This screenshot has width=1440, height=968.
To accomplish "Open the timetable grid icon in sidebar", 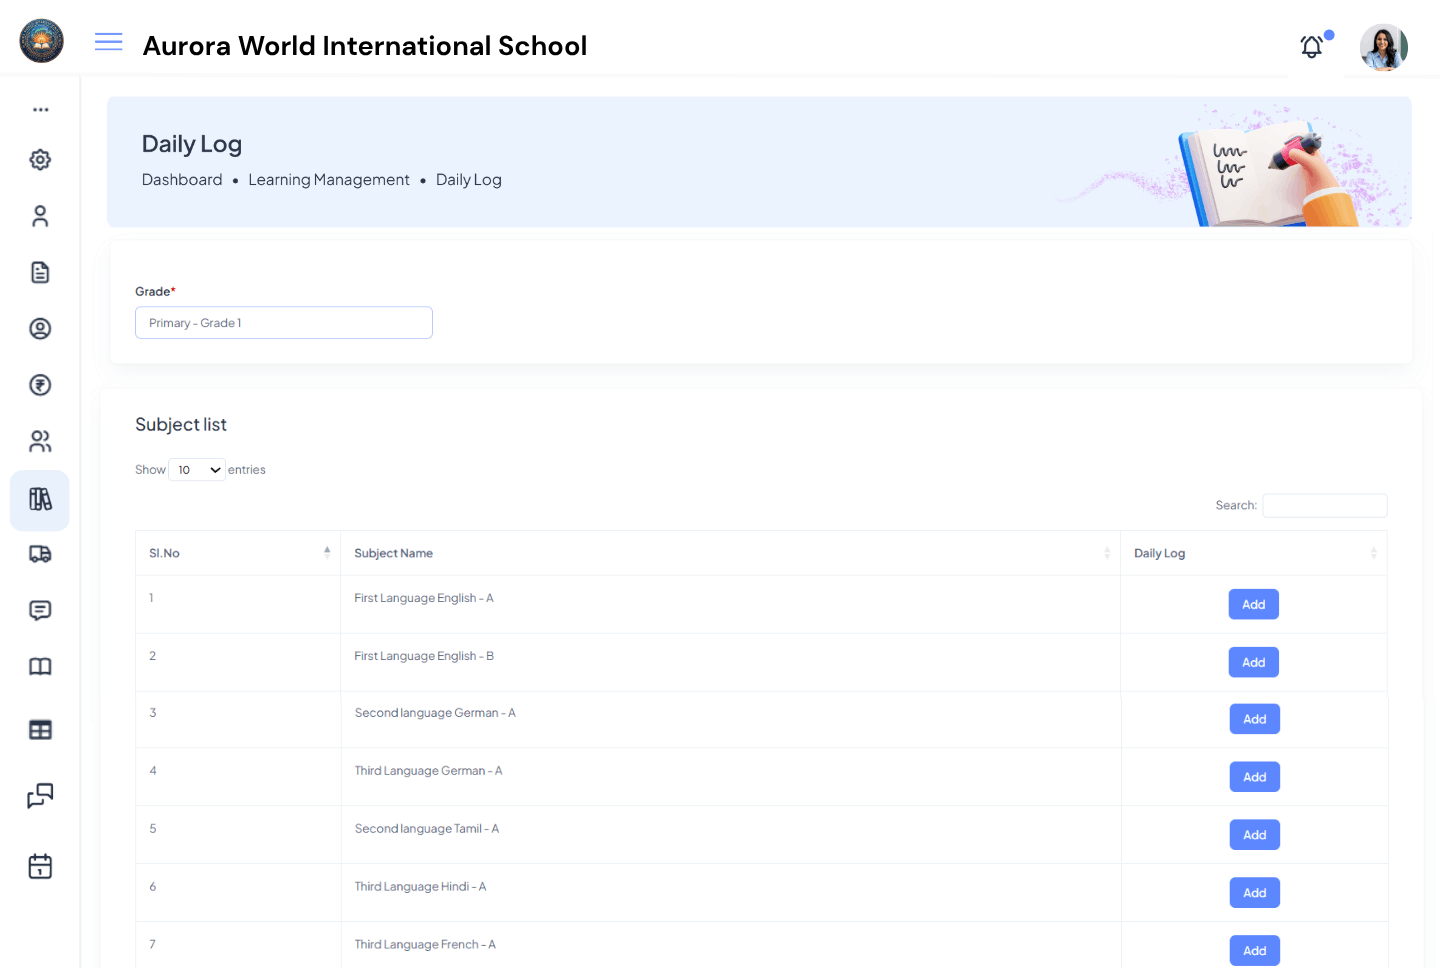I will coord(40,729).
